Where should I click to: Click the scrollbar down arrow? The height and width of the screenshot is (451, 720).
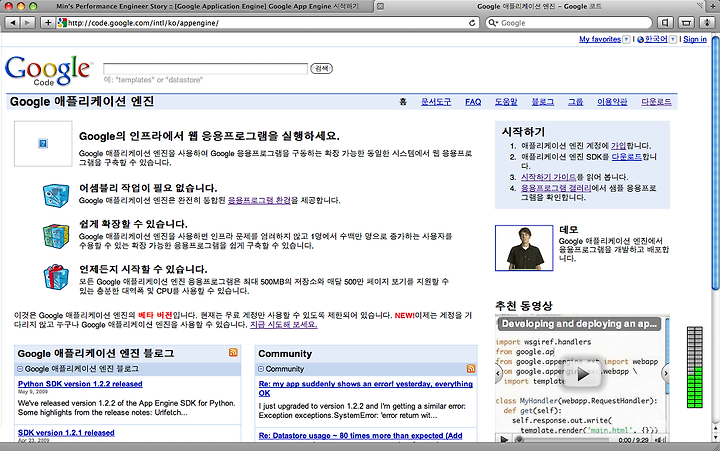pos(715,437)
